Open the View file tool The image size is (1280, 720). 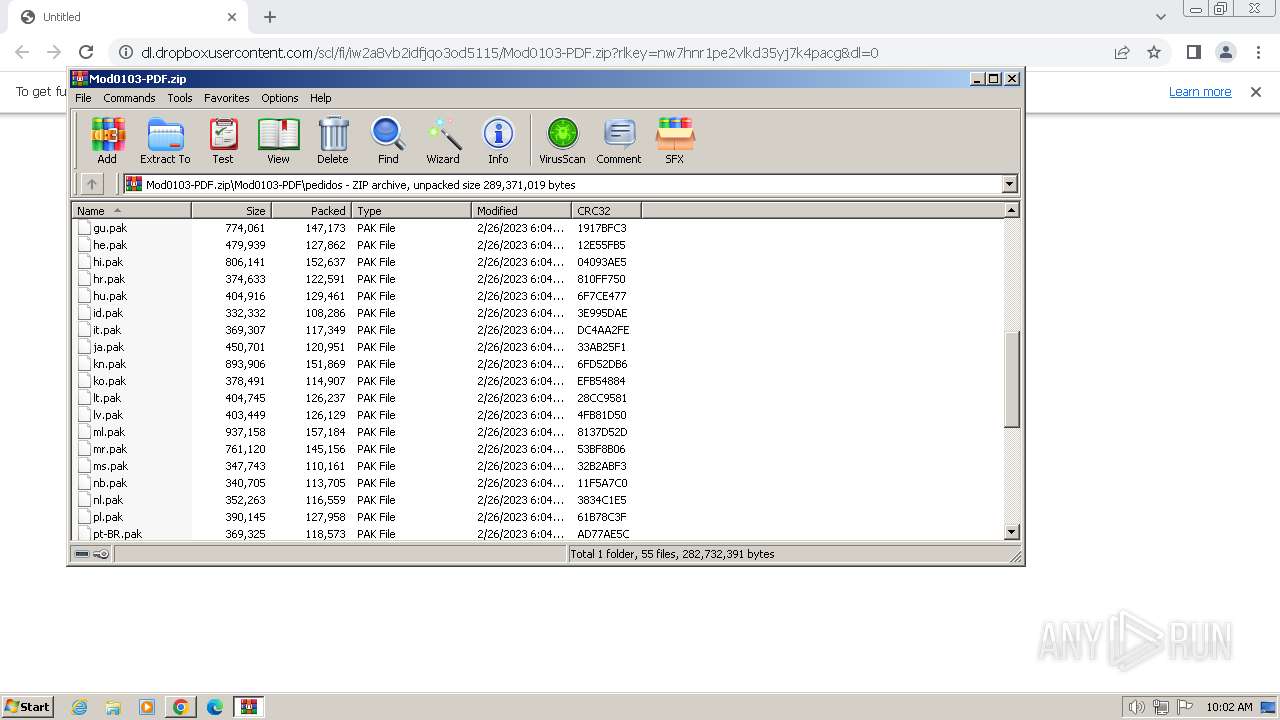coord(278,140)
